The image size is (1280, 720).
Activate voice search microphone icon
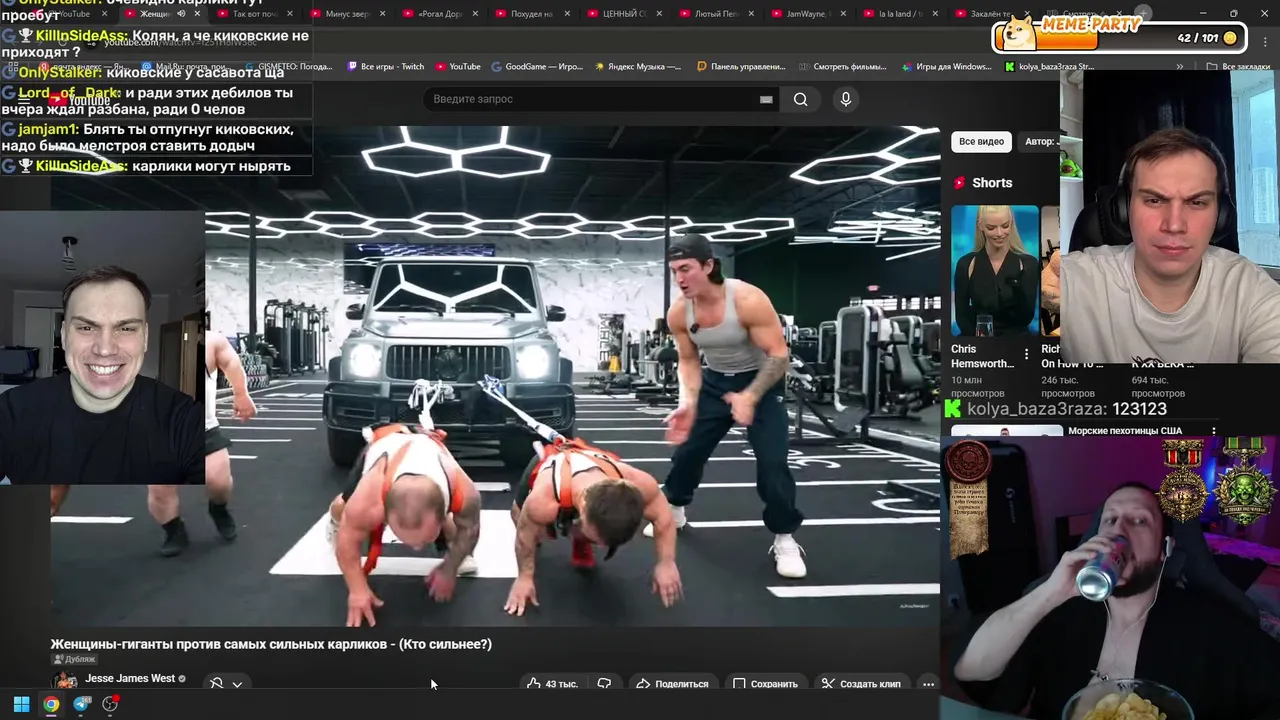(x=845, y=99)
